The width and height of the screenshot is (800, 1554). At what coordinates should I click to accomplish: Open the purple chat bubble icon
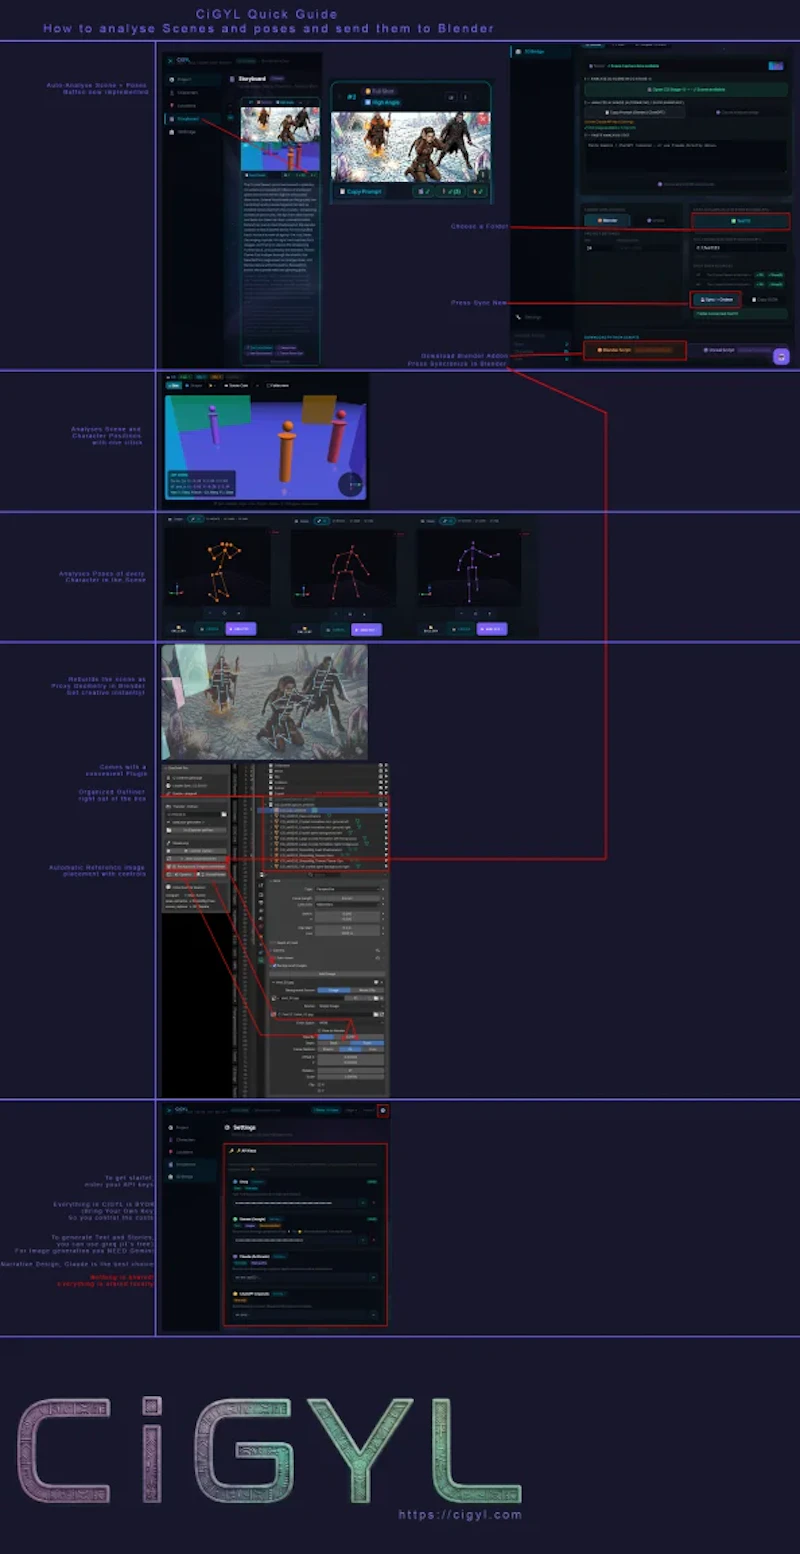coord(780,356)
